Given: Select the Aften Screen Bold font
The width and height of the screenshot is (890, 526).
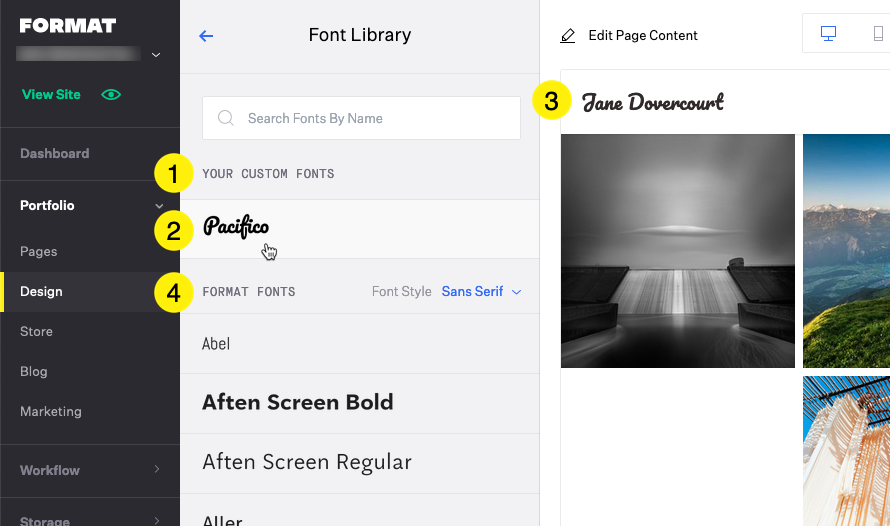Looking at the screenshot, I should pyautogui.click(x=360, y=403).
